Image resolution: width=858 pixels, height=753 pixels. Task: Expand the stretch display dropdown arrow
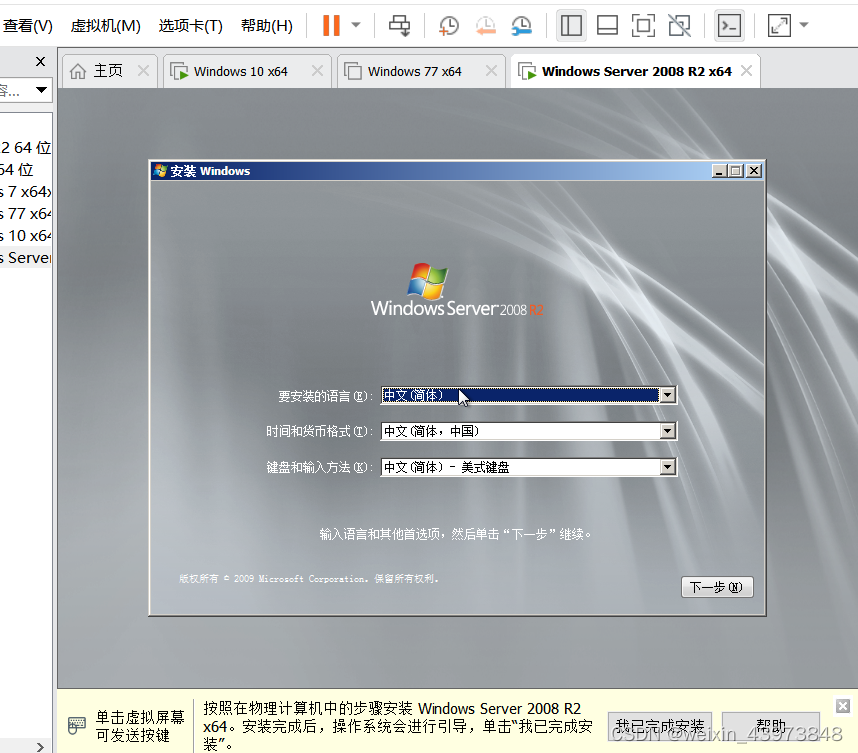pos(804,25)
